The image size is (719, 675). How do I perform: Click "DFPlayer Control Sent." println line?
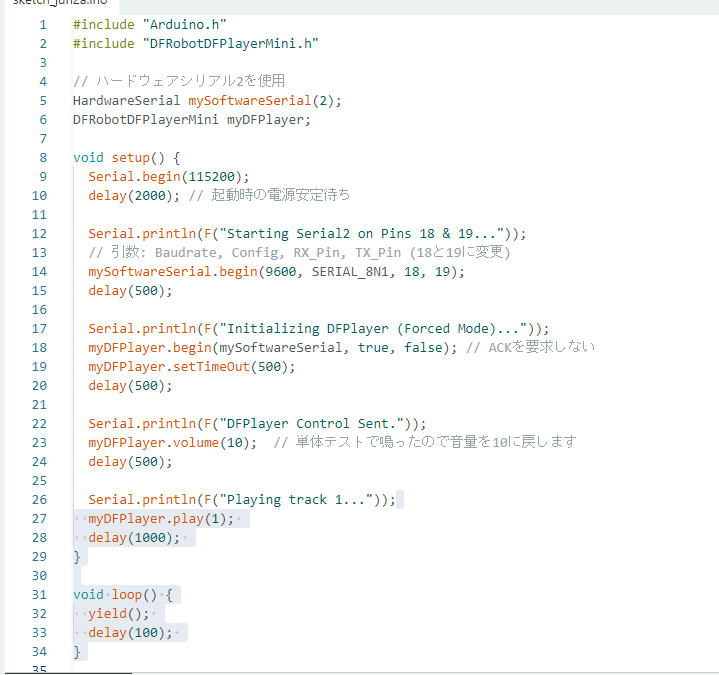[x=257, y=424]
